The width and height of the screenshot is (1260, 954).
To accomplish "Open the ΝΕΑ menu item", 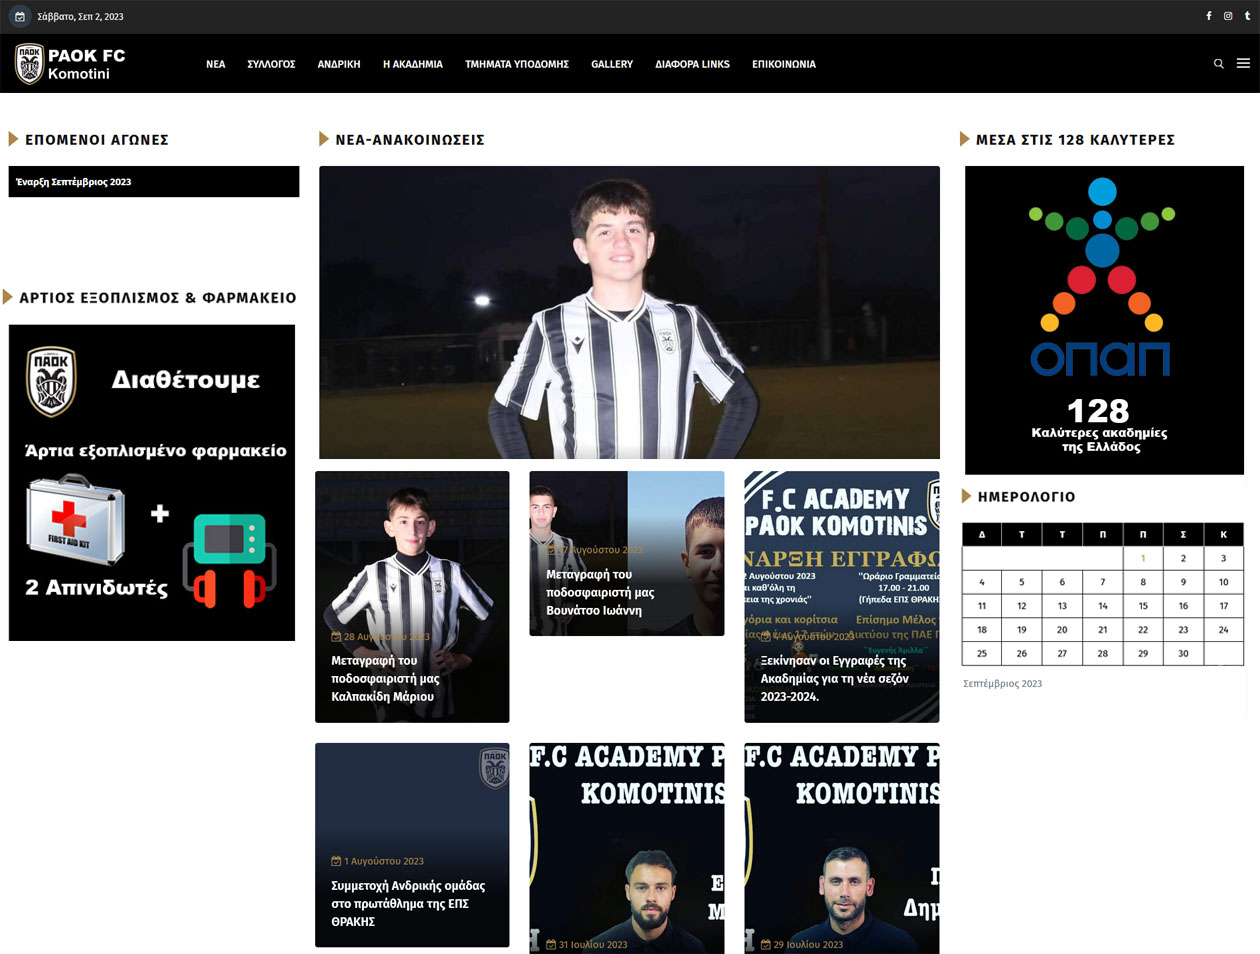I will [215, 64].
